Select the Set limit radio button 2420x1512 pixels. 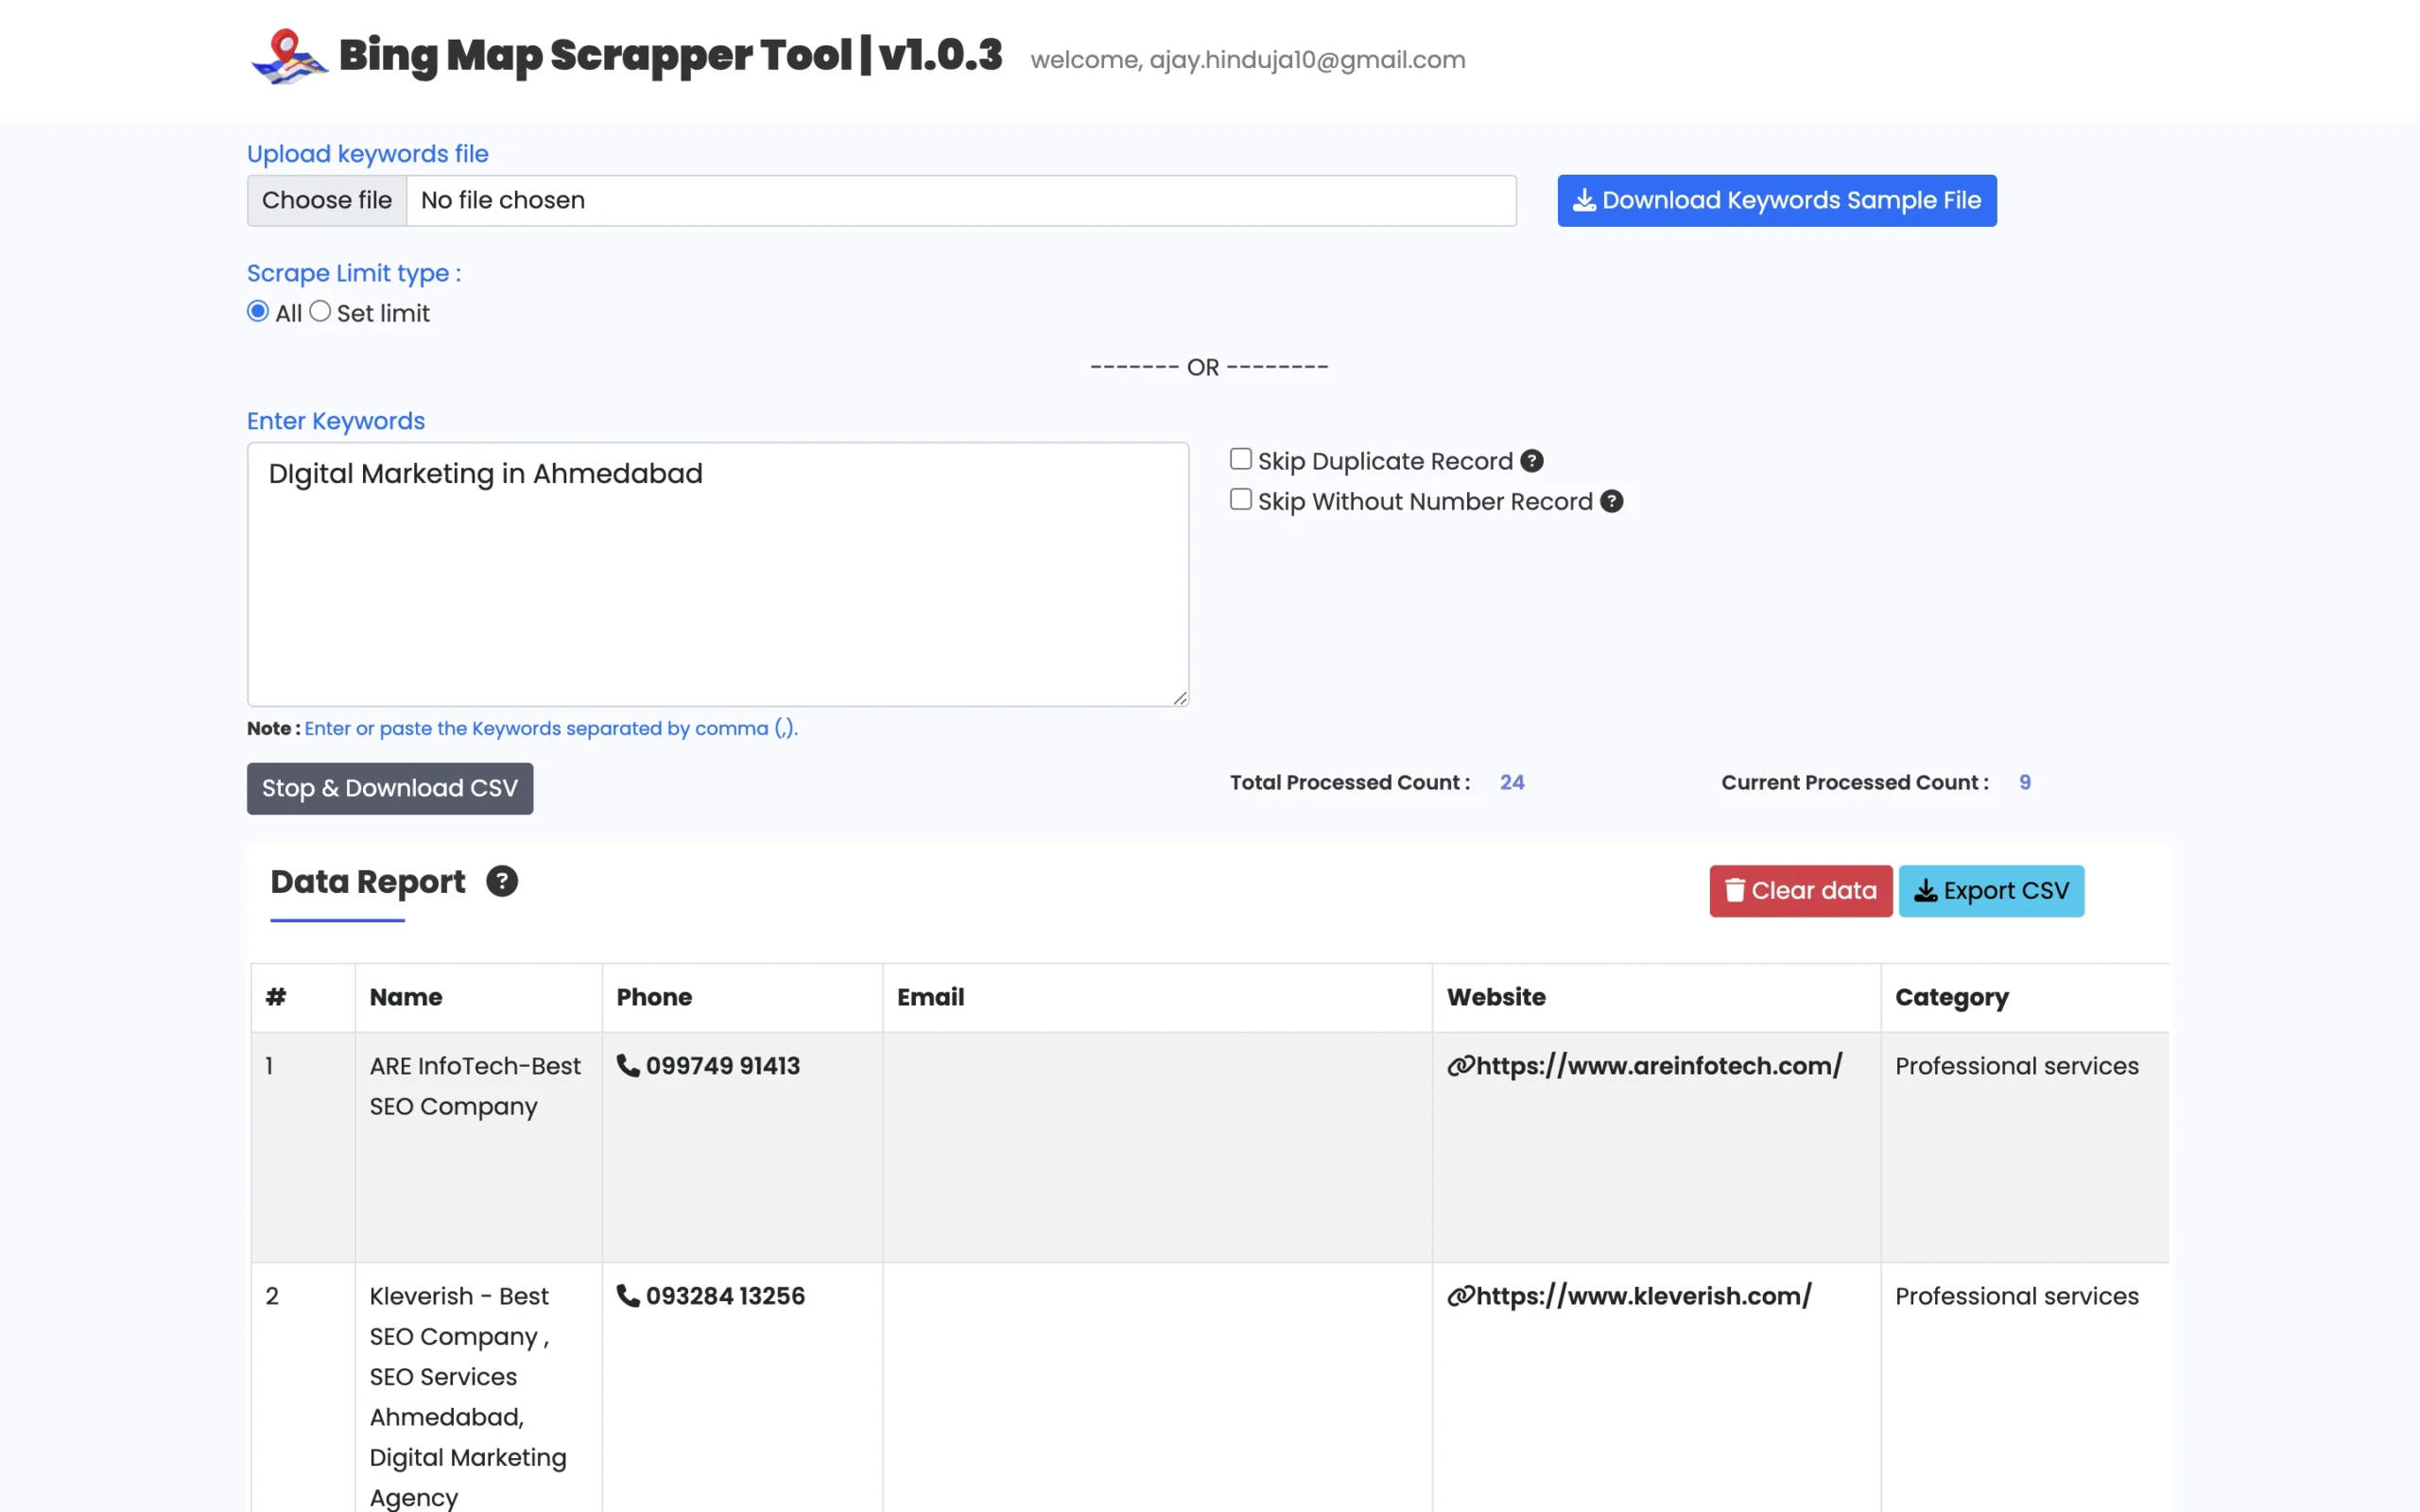(x=320, y=311)
